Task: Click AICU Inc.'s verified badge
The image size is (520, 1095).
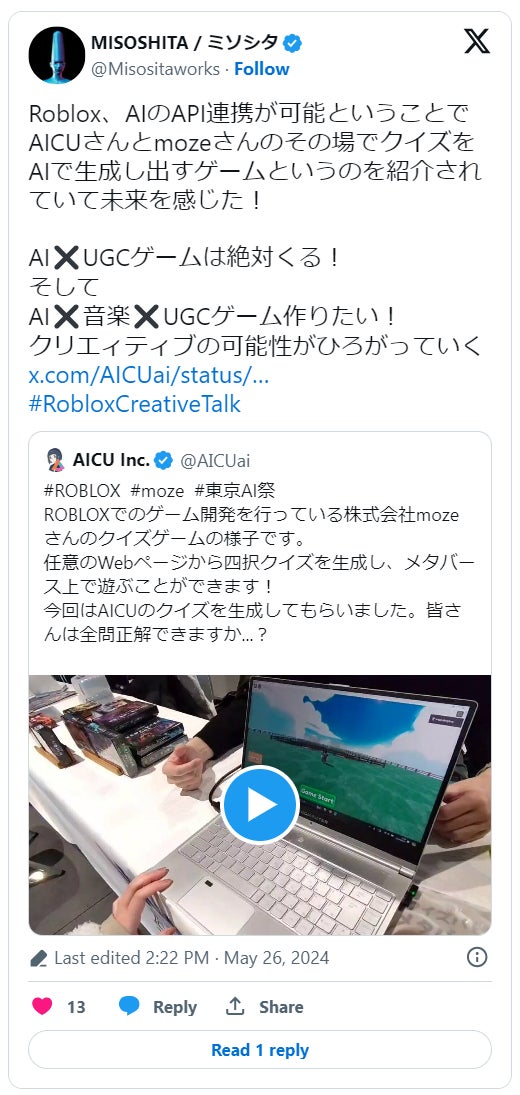Action: pos(163,460)
